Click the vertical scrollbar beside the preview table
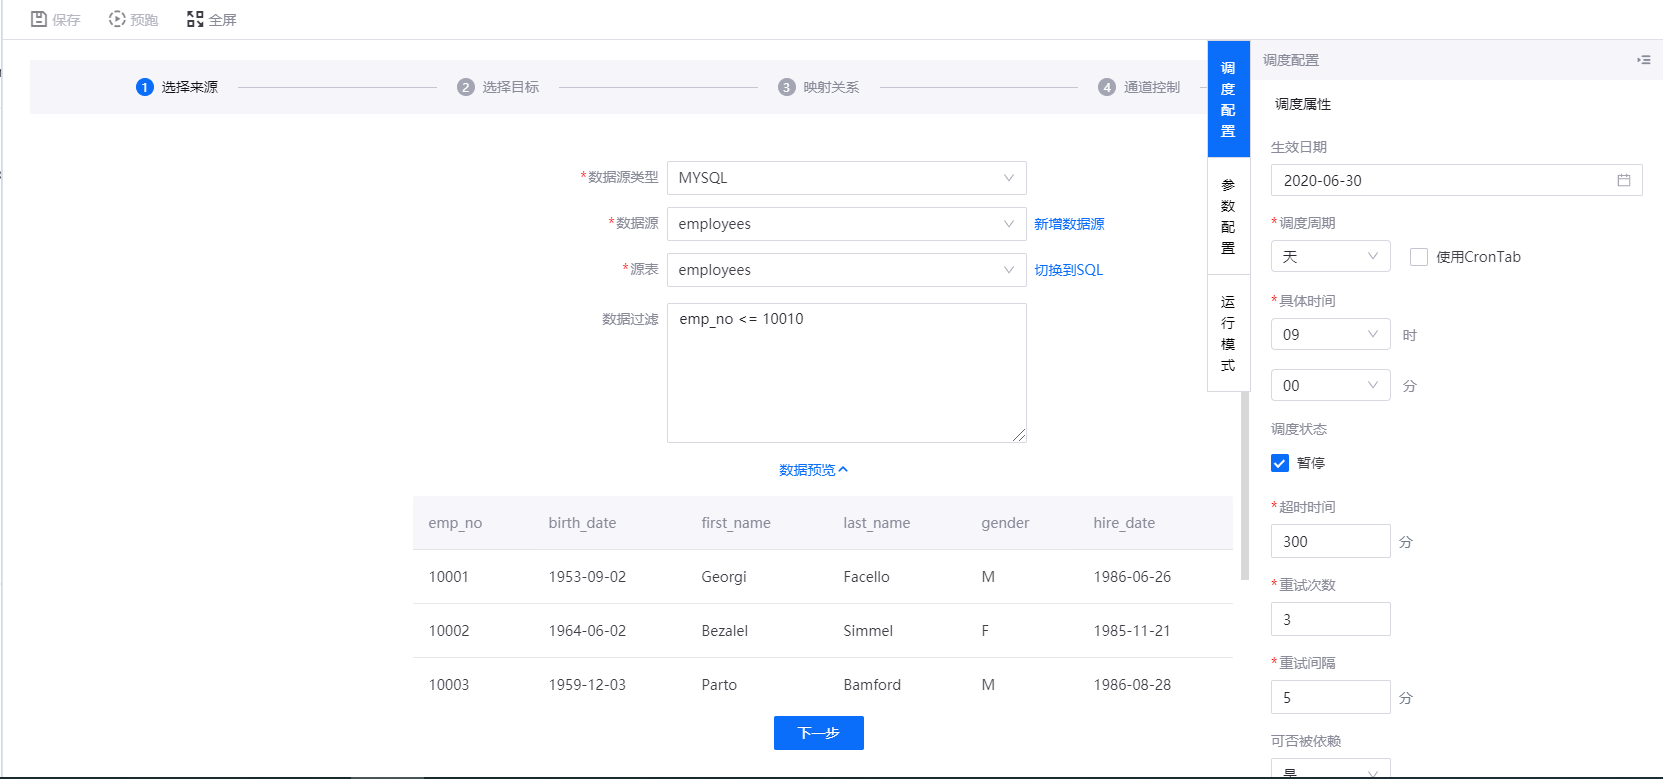Image resolution: width=1663 pixels, height=779 pixels. click(x=1244, y=485)
